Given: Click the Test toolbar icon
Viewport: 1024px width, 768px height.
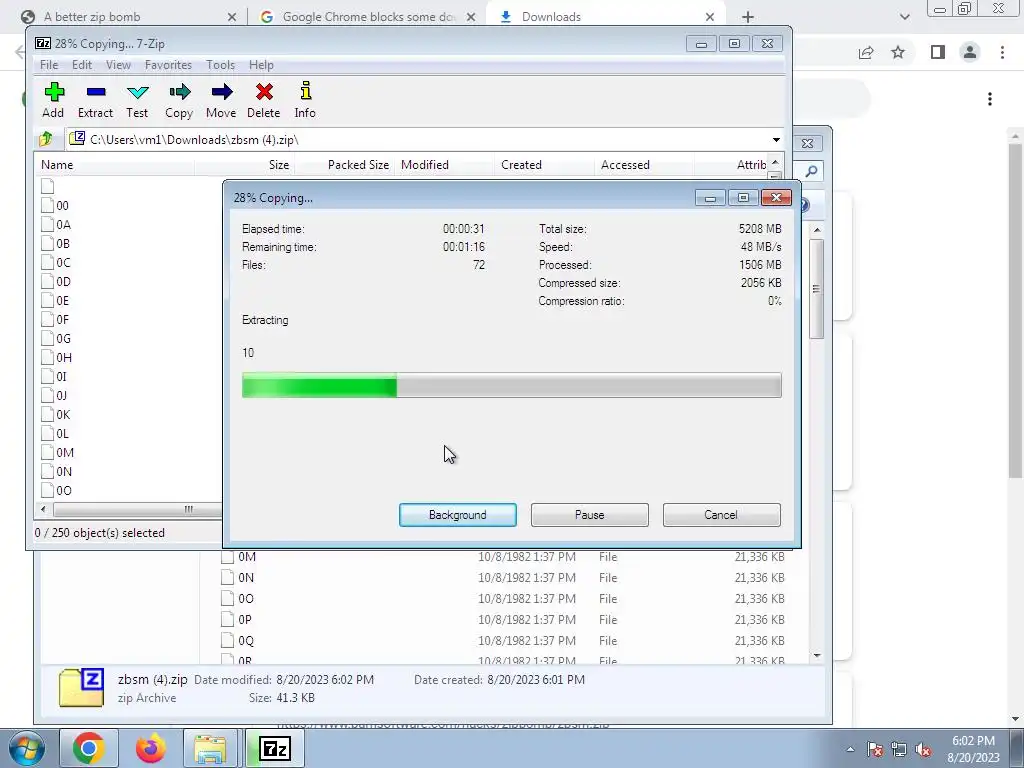Looking at the screenshot, I should coord(137,100).
